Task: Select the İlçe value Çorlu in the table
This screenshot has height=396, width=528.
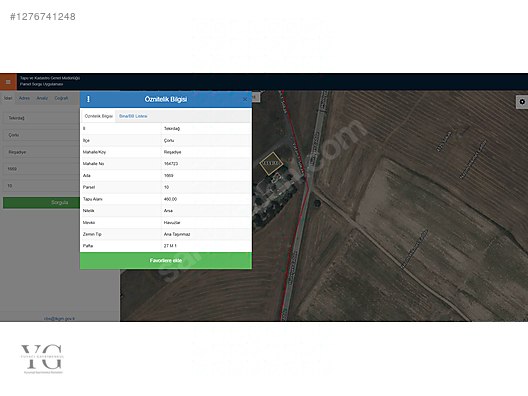Action: 169,140
